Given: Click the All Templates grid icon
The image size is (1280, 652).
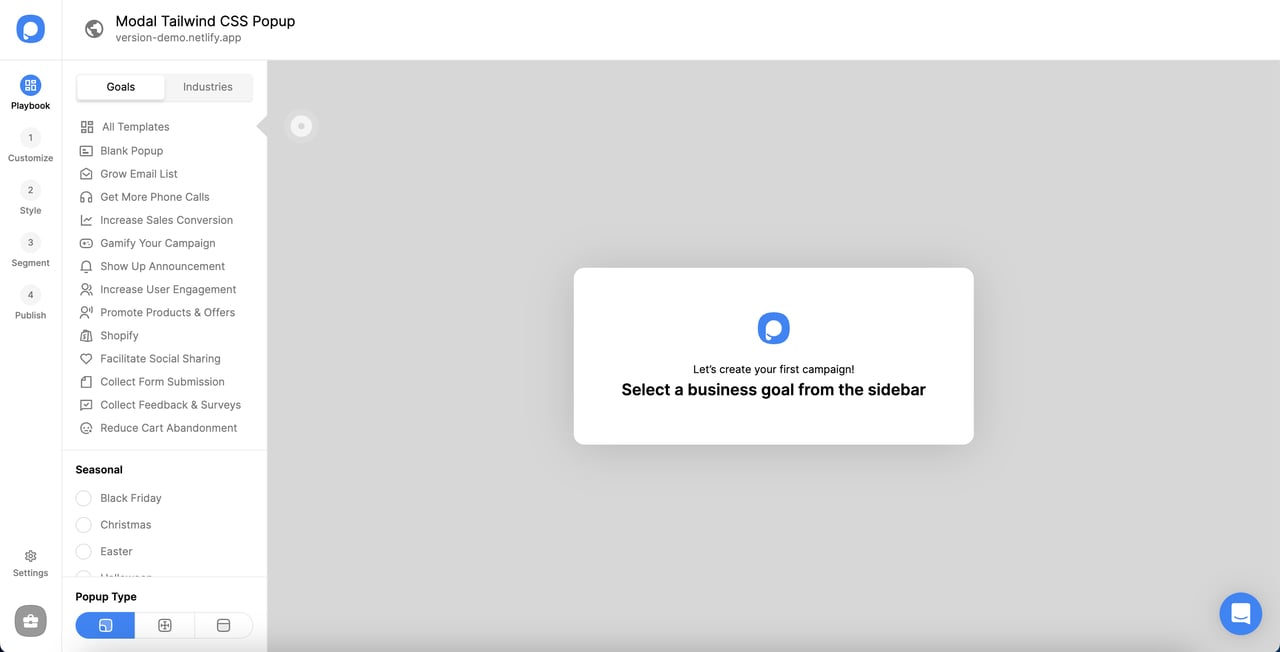Looking at the screenshot, I should pos(87,127).
